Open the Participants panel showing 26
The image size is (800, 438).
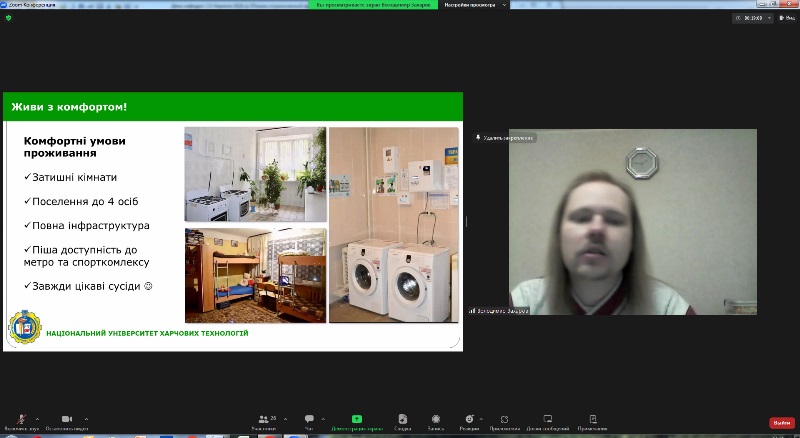click(264, 422)
